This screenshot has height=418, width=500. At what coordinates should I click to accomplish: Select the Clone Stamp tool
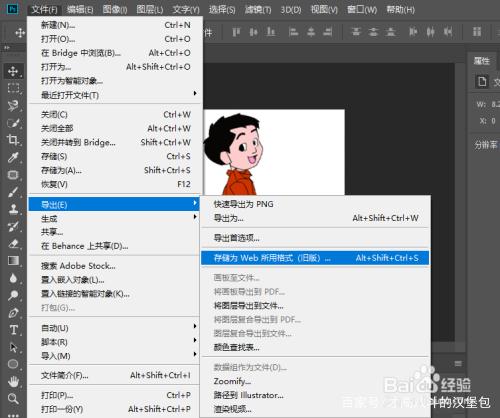click(13, 209)
